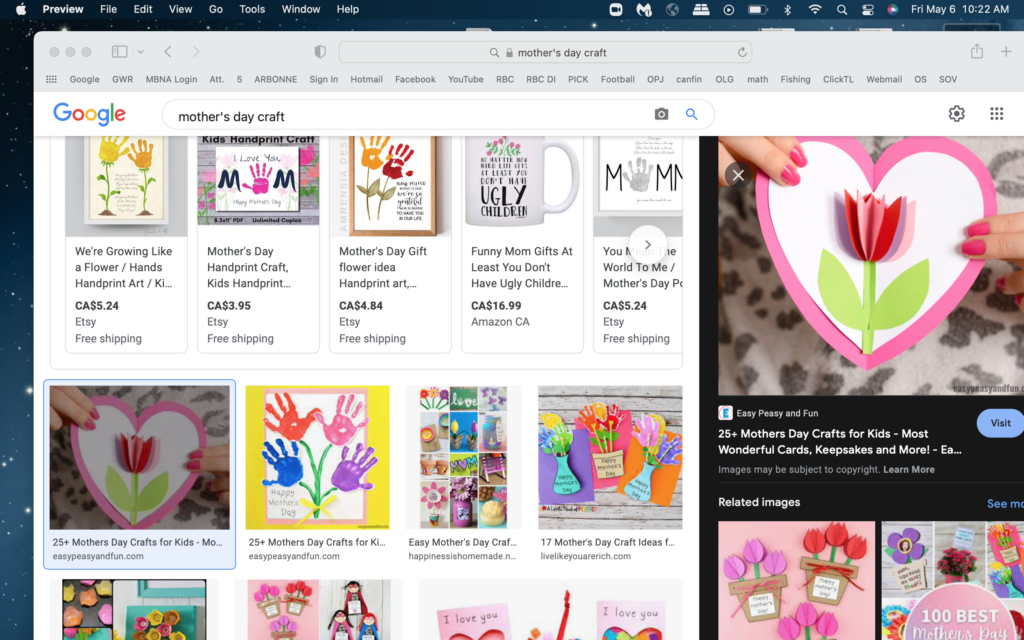
Task: Open a new tab with plus icon
Action: pos(1006,52)
